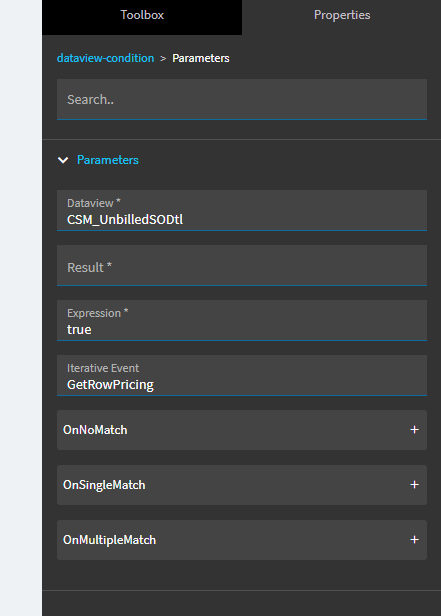Expand the OnMultipleMatch row
Screen dimensions: 441x616
click(x=242, y=540)
